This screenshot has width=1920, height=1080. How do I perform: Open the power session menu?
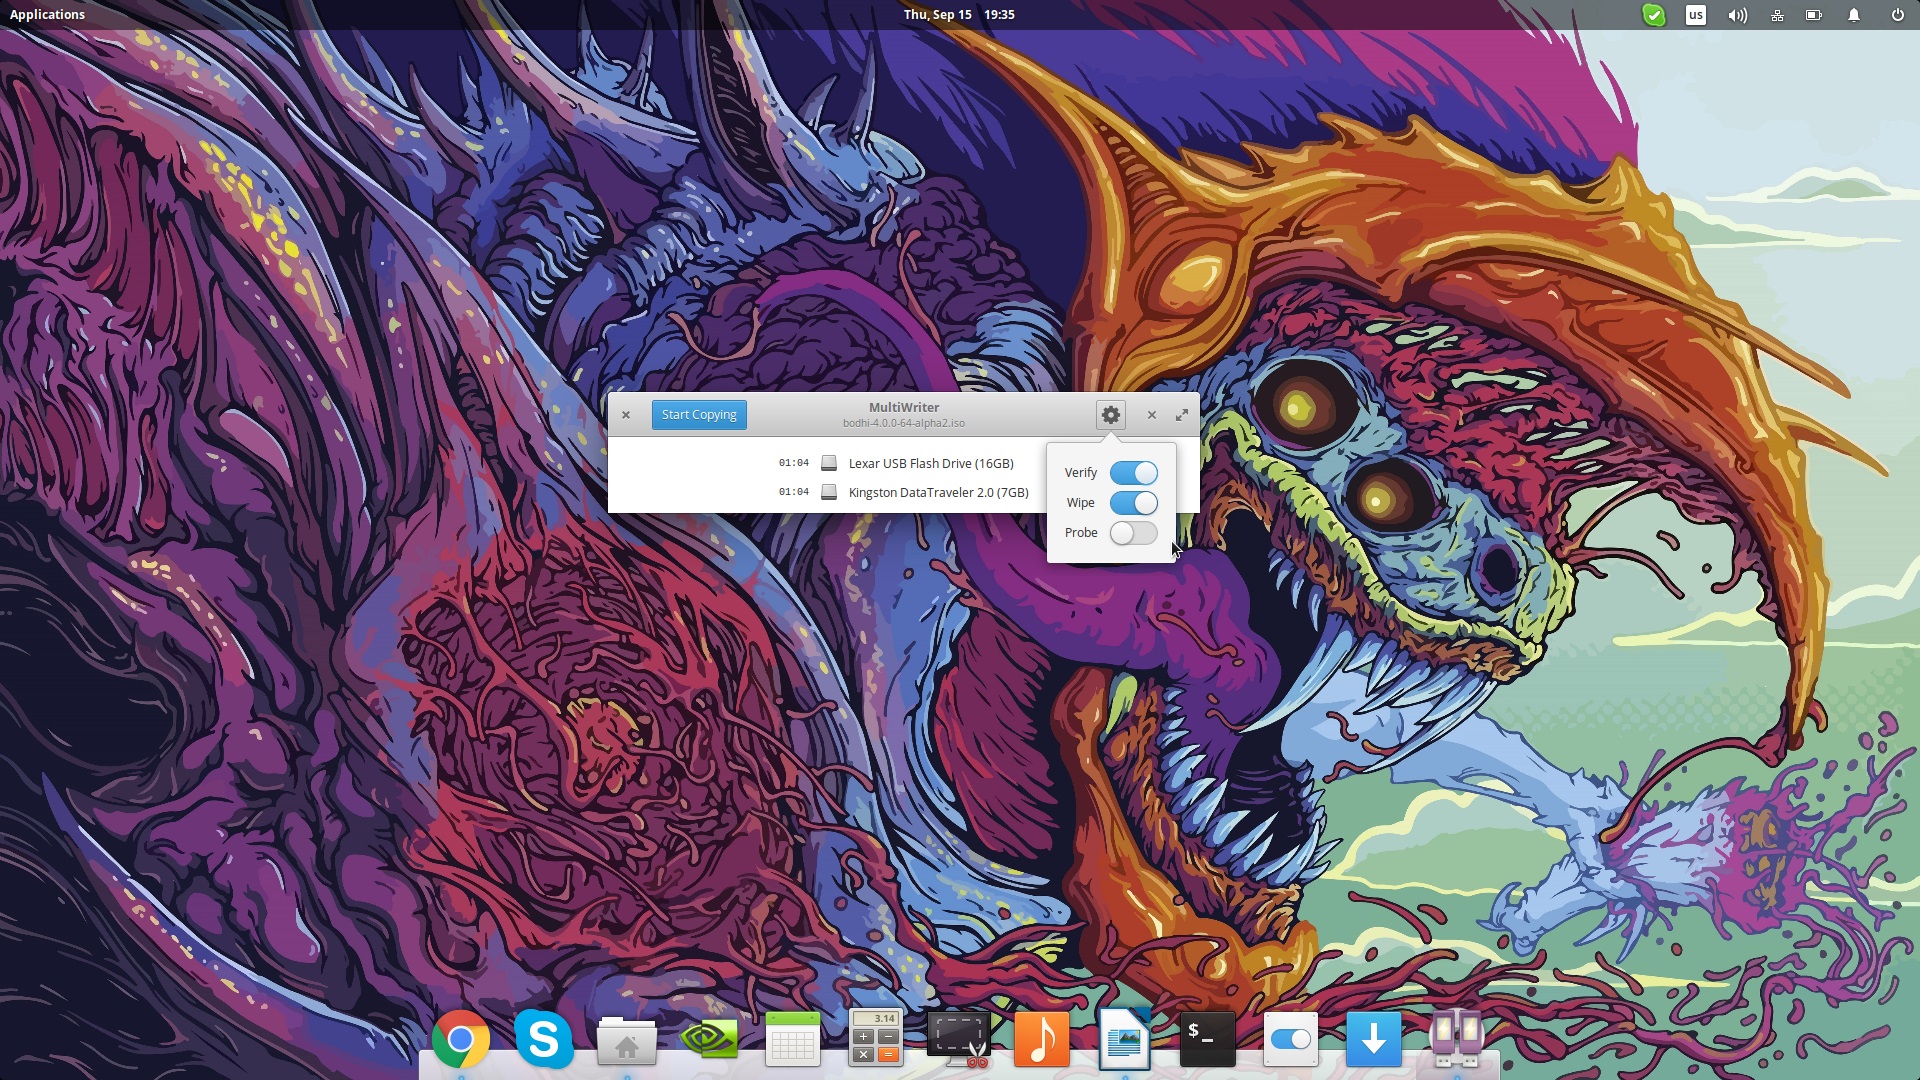pos(1897,15)
